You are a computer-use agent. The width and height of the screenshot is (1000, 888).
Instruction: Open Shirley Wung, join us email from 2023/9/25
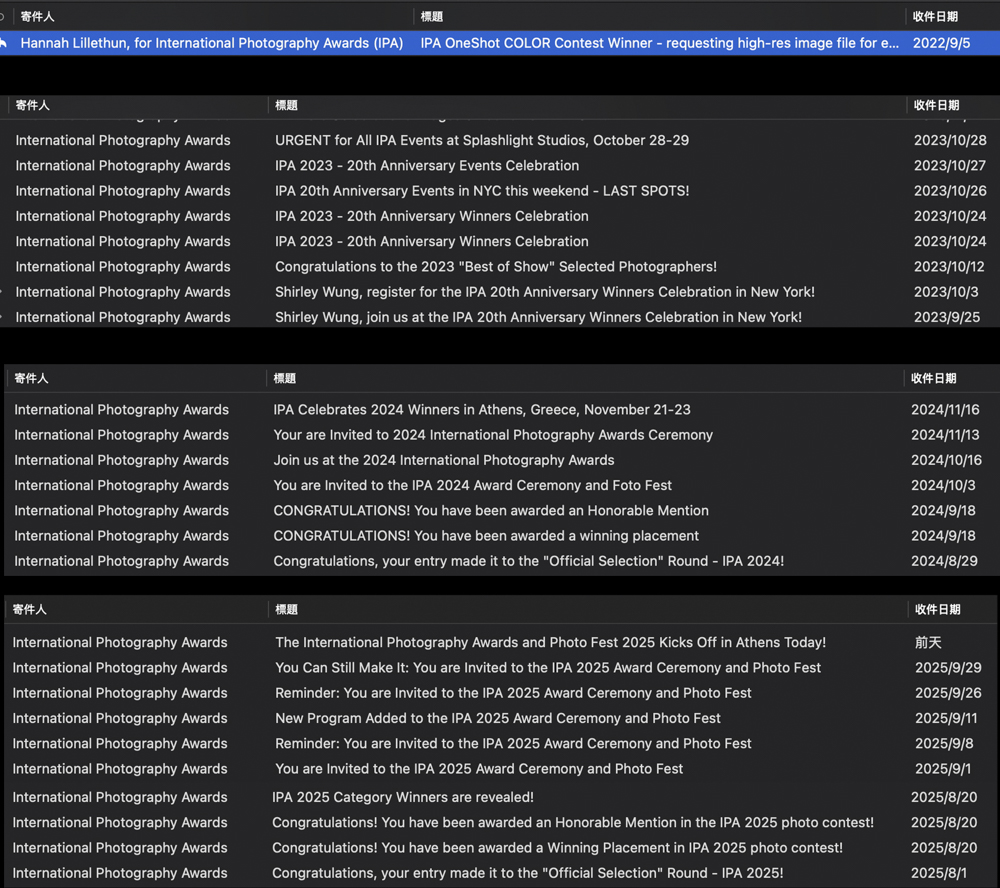click(538, 317)
